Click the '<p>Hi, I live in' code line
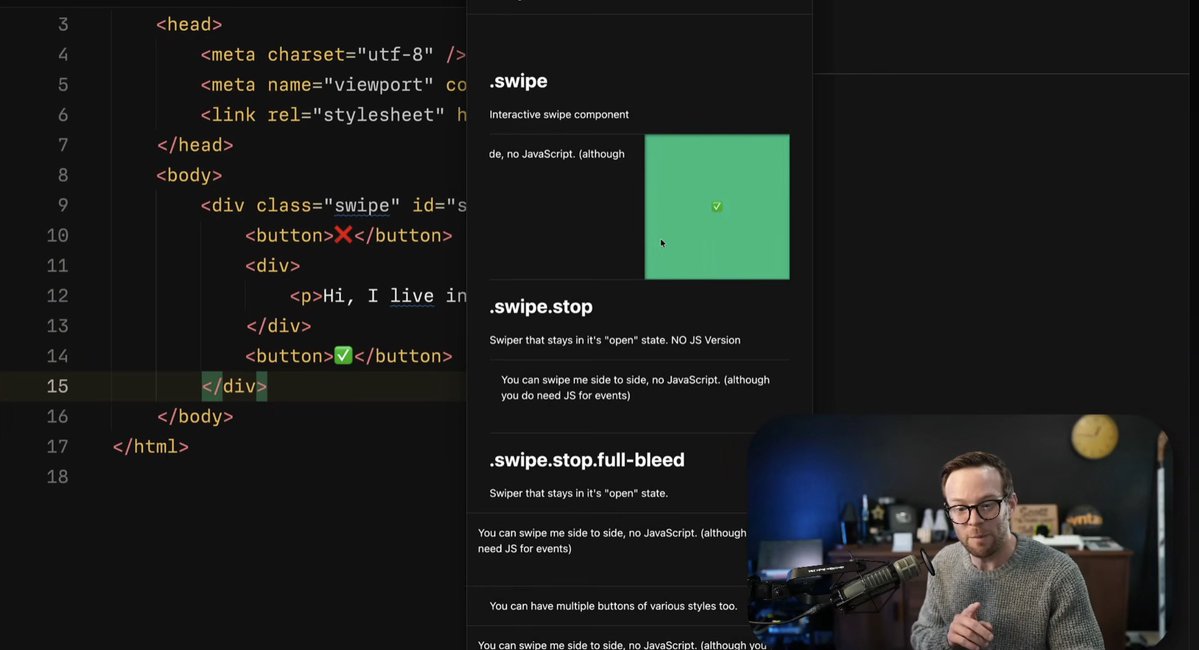 pyautogui.click(x=378, y=296)
